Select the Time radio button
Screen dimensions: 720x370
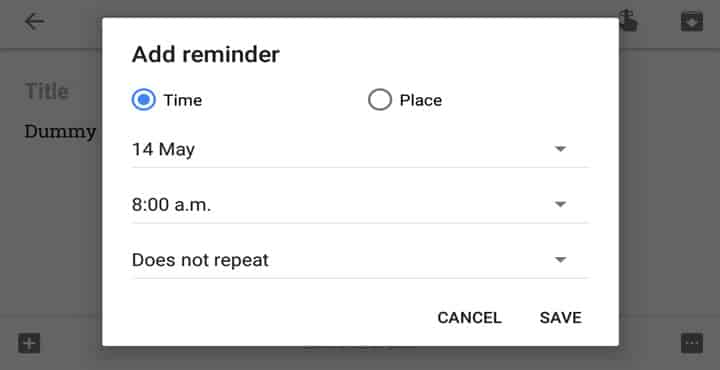click(144, 100)
